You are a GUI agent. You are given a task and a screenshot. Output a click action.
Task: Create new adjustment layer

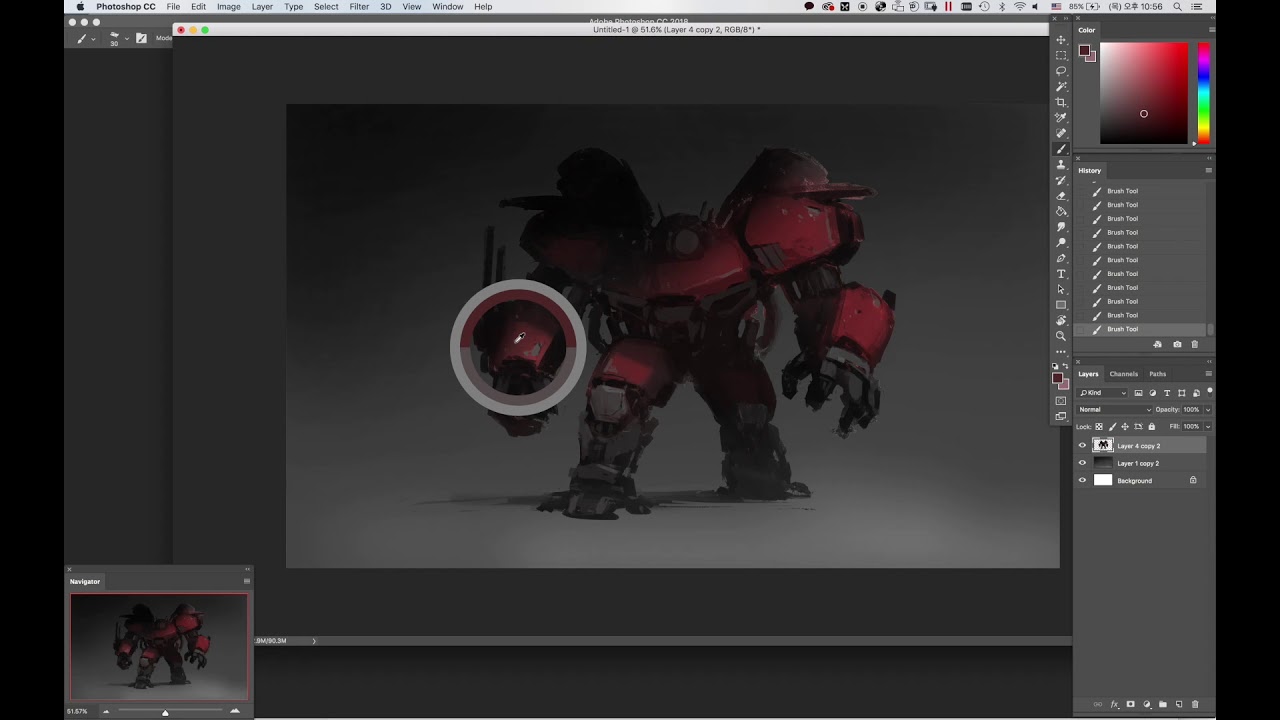tap(1147, 704)
